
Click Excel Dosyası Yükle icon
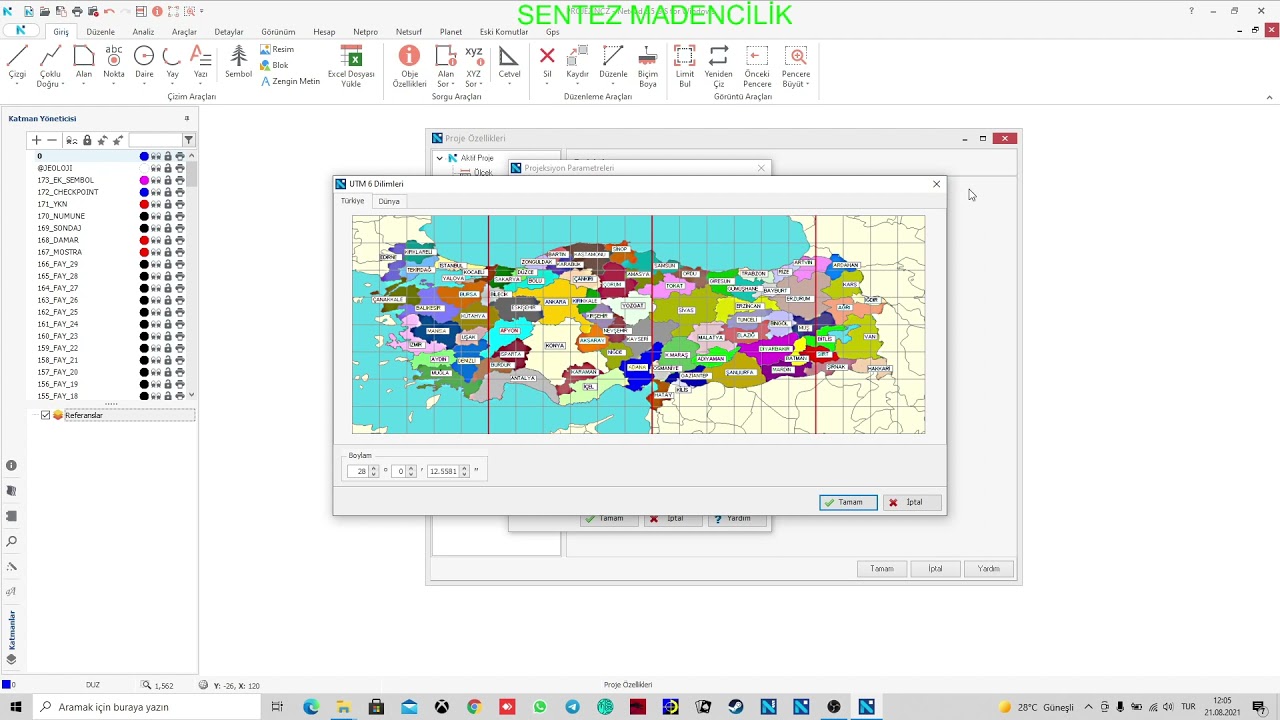point(351,57)
